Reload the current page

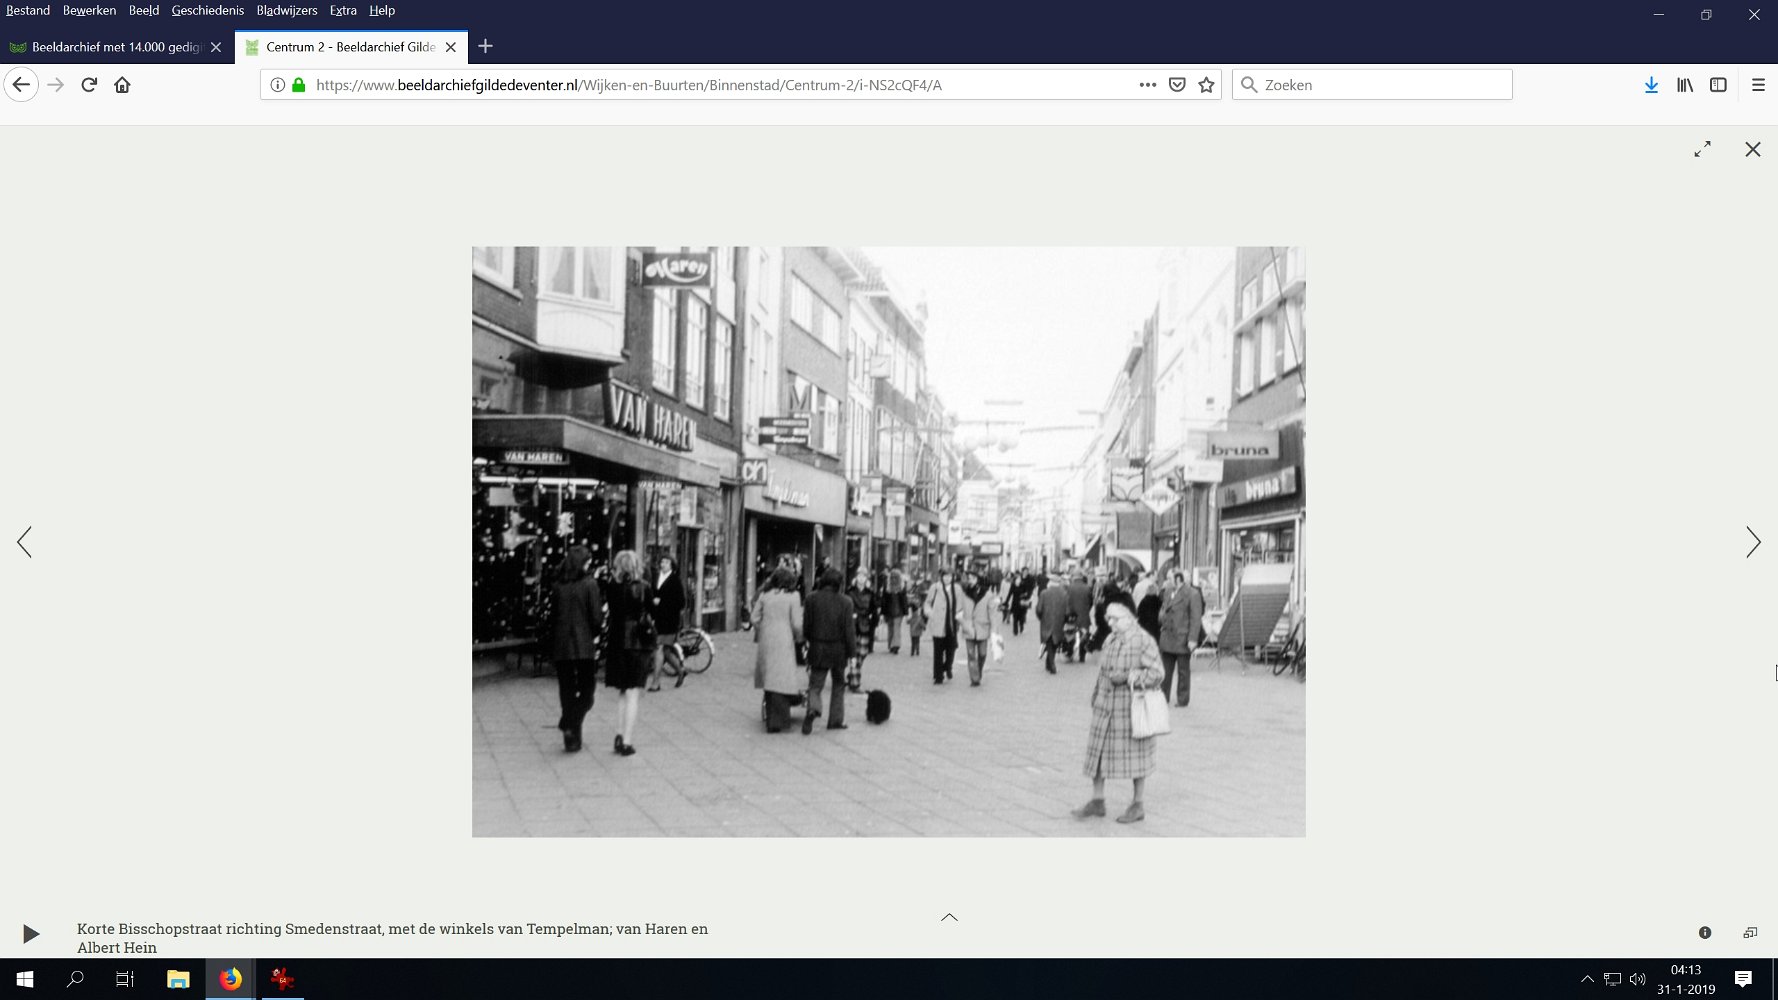coord(89,85)
